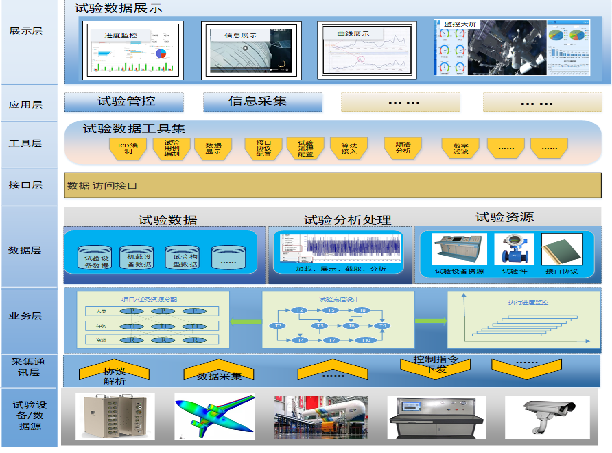Screen dimensions: 612x453
Task: Select the green interface protocol board image
Action: coord(561,249)
